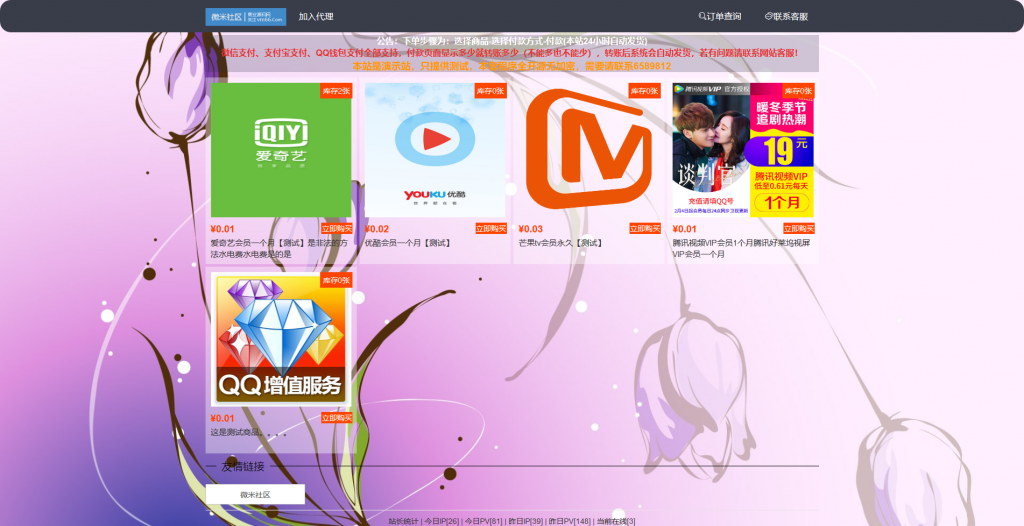Click 立即购买 for QQ增值服务 item
This screenshot has height=526, width=1024.
pos(337,418)
